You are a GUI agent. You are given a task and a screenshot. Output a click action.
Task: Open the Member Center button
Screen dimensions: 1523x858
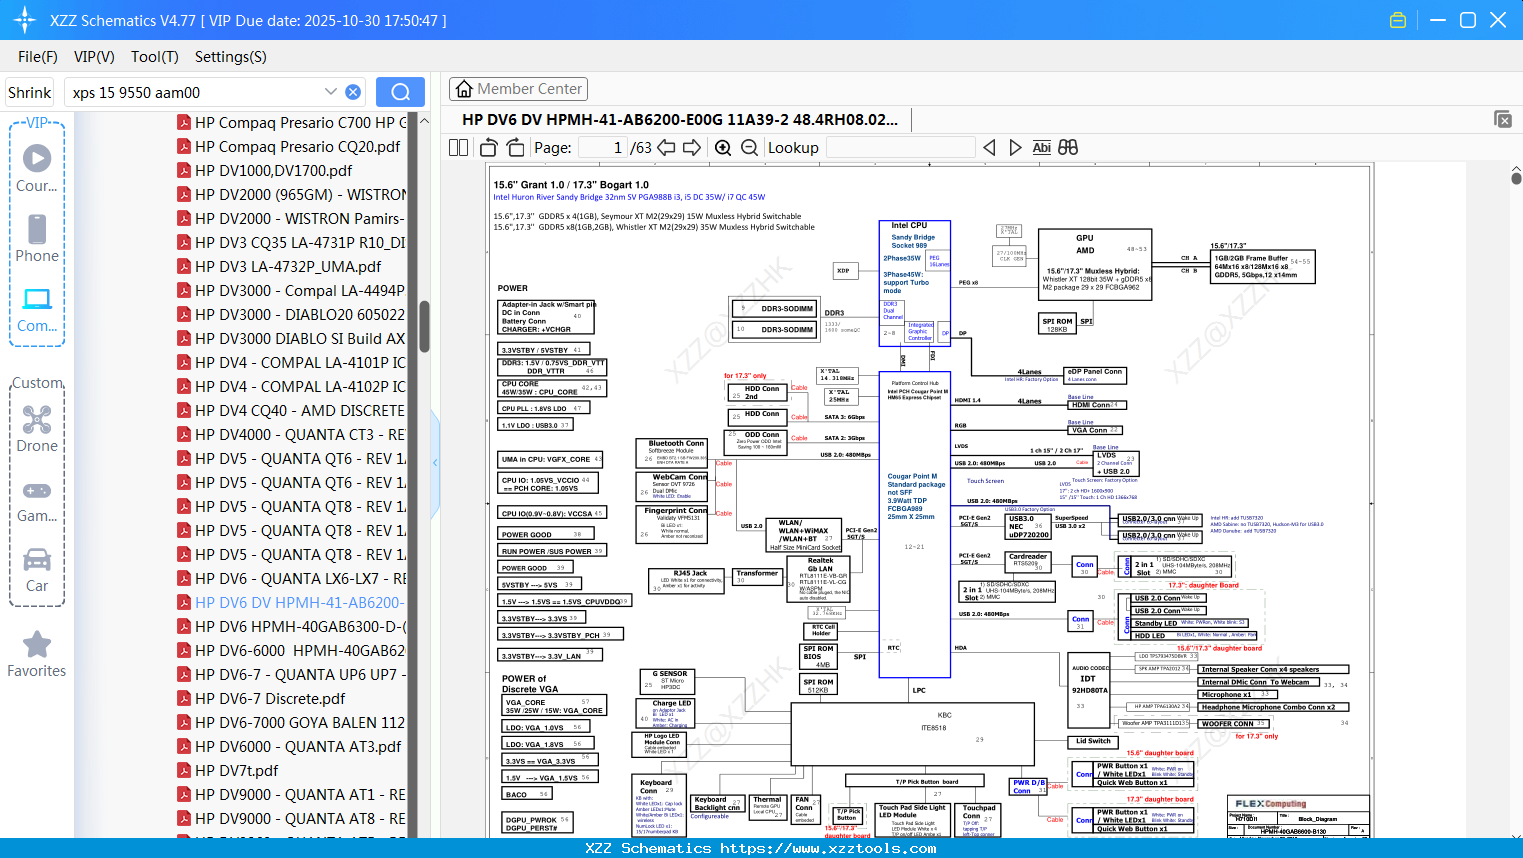pos(518,89)
